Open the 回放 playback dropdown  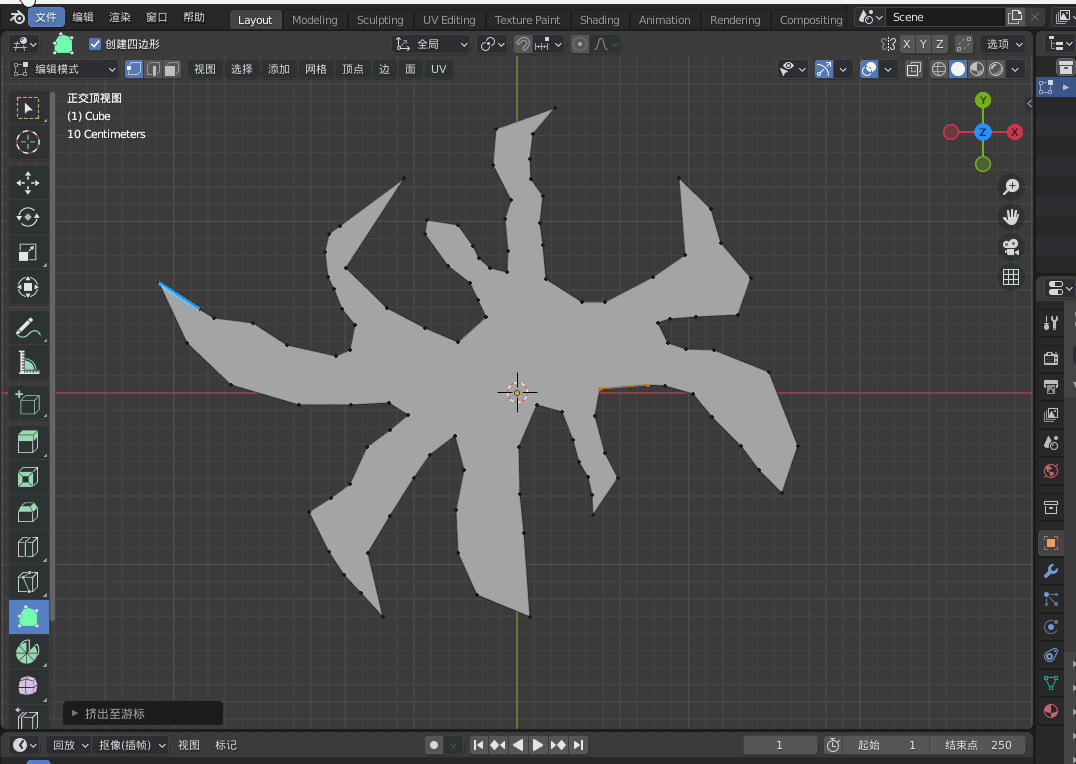pyautogui.click(x=69, y=745)
